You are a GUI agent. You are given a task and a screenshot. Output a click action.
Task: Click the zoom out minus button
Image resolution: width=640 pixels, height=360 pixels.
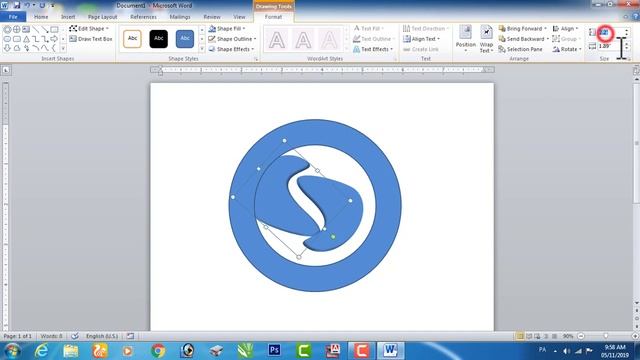[x=581, y=336]
